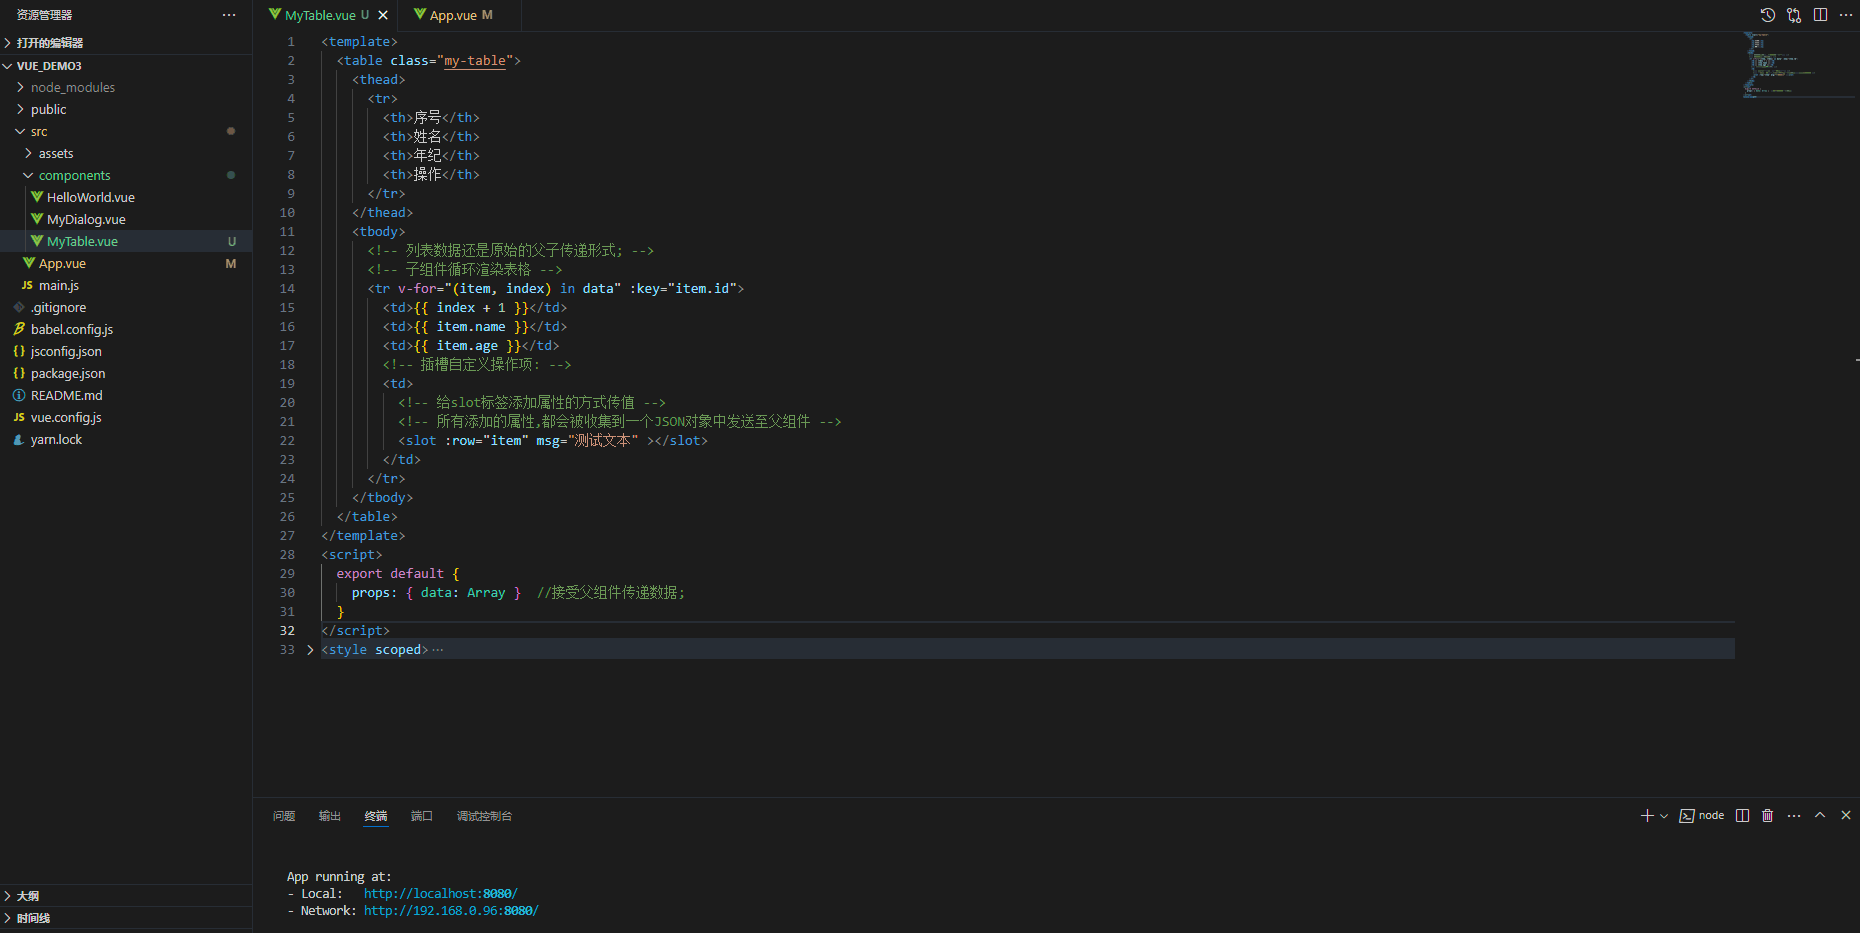Click the braces icon beside jsconfig.json
This screenshot has height=933, width=1860.
[x=19, y=351]
